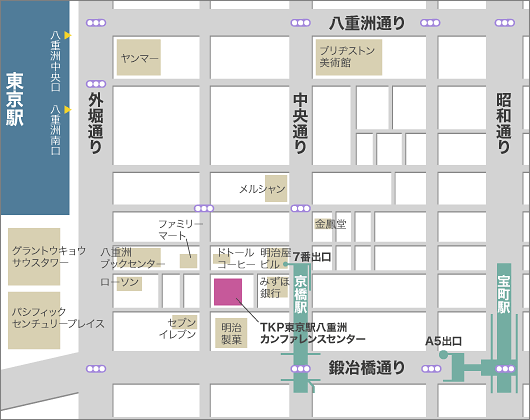Click traffic signal at 昭和通り and 八重洲通り crossing
The image size is (530, 420).
(x=505, y=23)
